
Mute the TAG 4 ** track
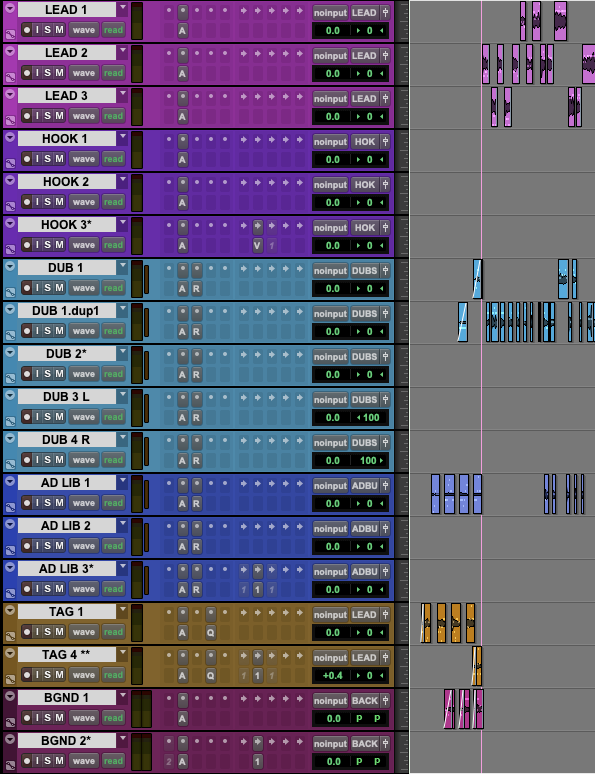(x=59, y=675)
